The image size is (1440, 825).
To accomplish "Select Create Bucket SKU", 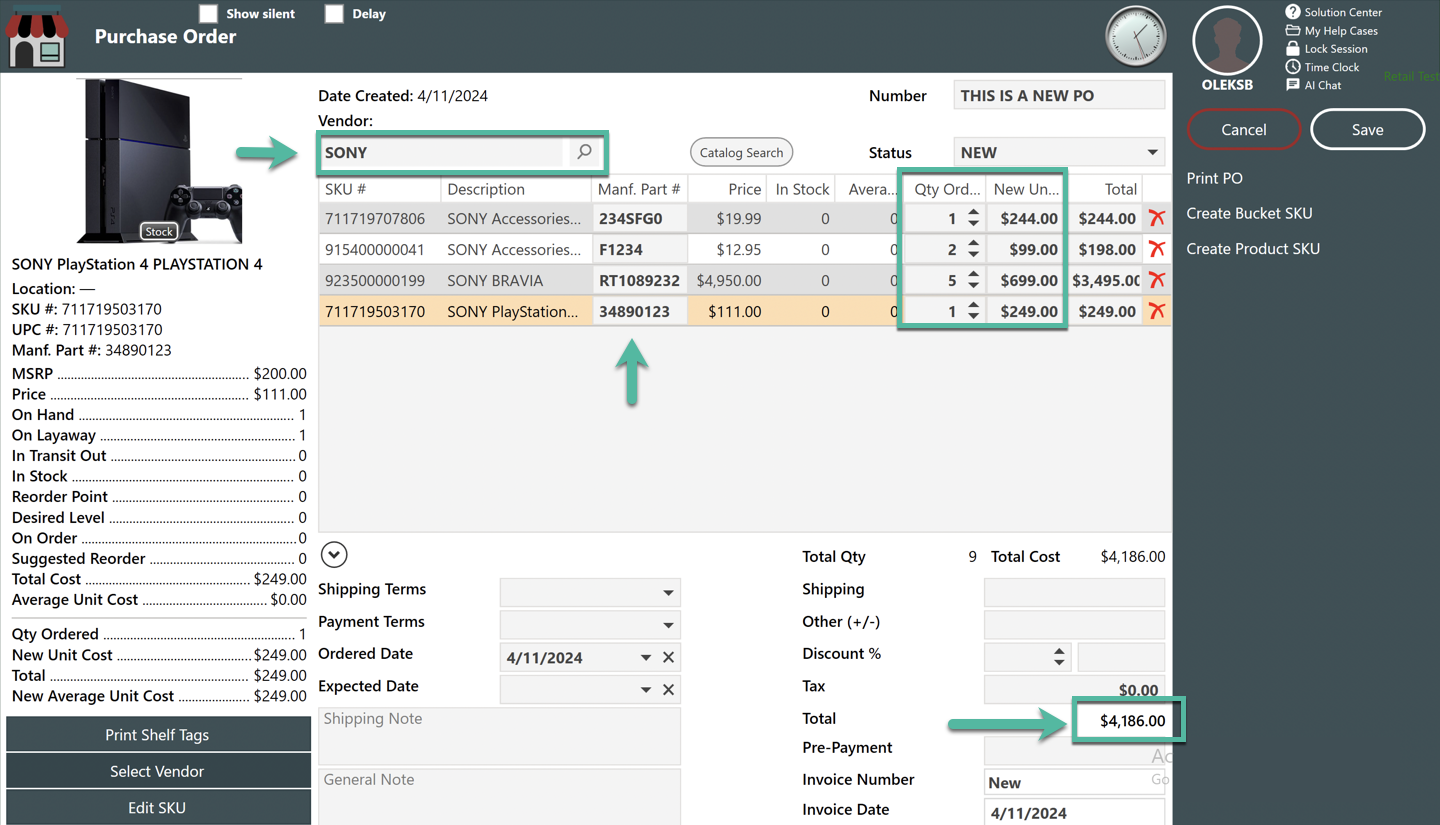I will (x=1249, y=213).
